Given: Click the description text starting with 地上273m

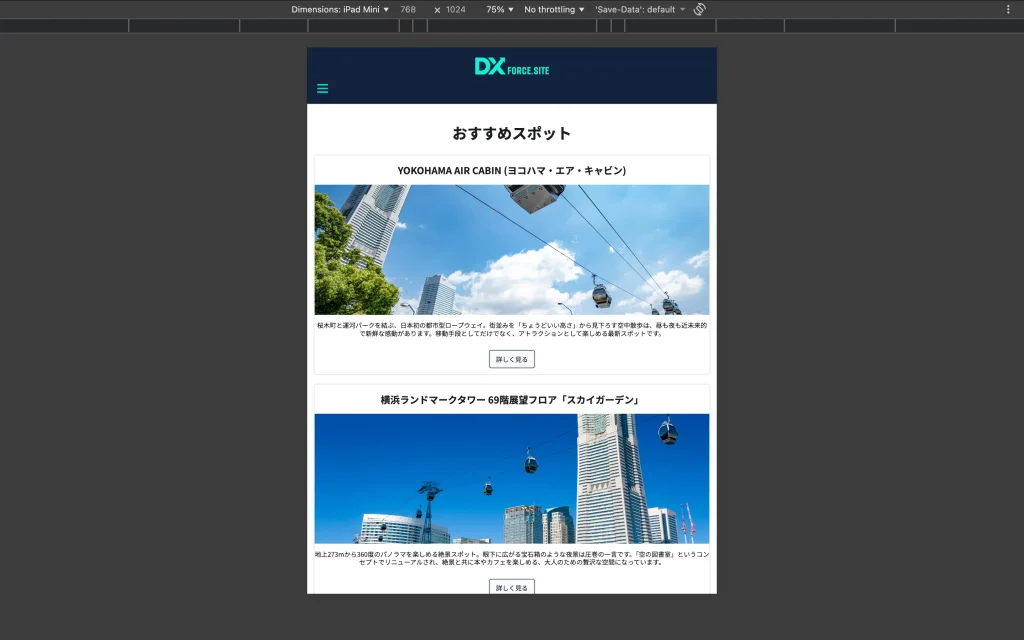Looking at the screenshot, I should (x=511, y=558).
